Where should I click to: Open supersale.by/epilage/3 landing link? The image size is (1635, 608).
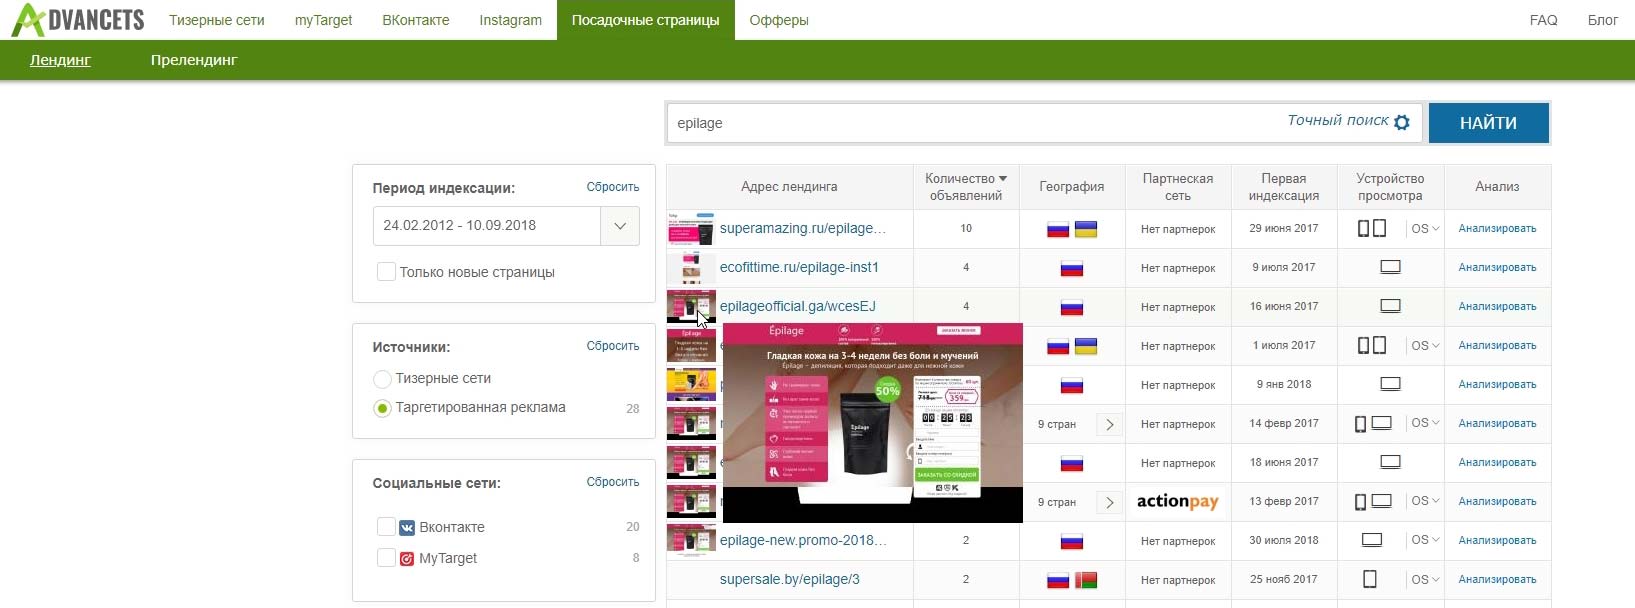790,579
